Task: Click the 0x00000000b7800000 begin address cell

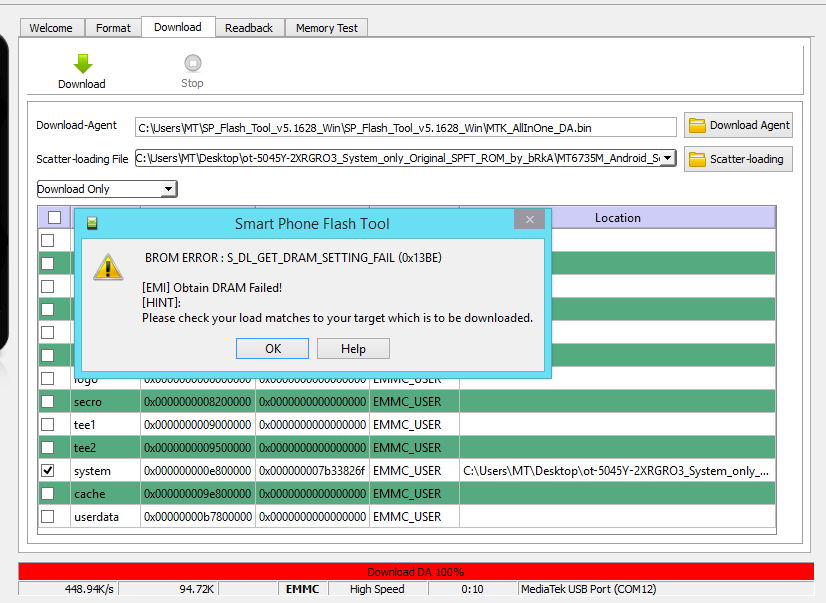Action: click(198, 517)
